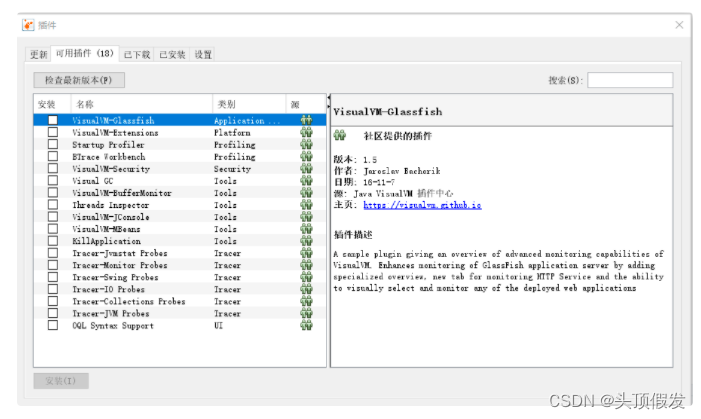Click the source icon in VisualVM-BufferMonitor row
Image resolution: width=701 pixels, height=419 pixels.
pyautogui.click(x=306, y=193)
